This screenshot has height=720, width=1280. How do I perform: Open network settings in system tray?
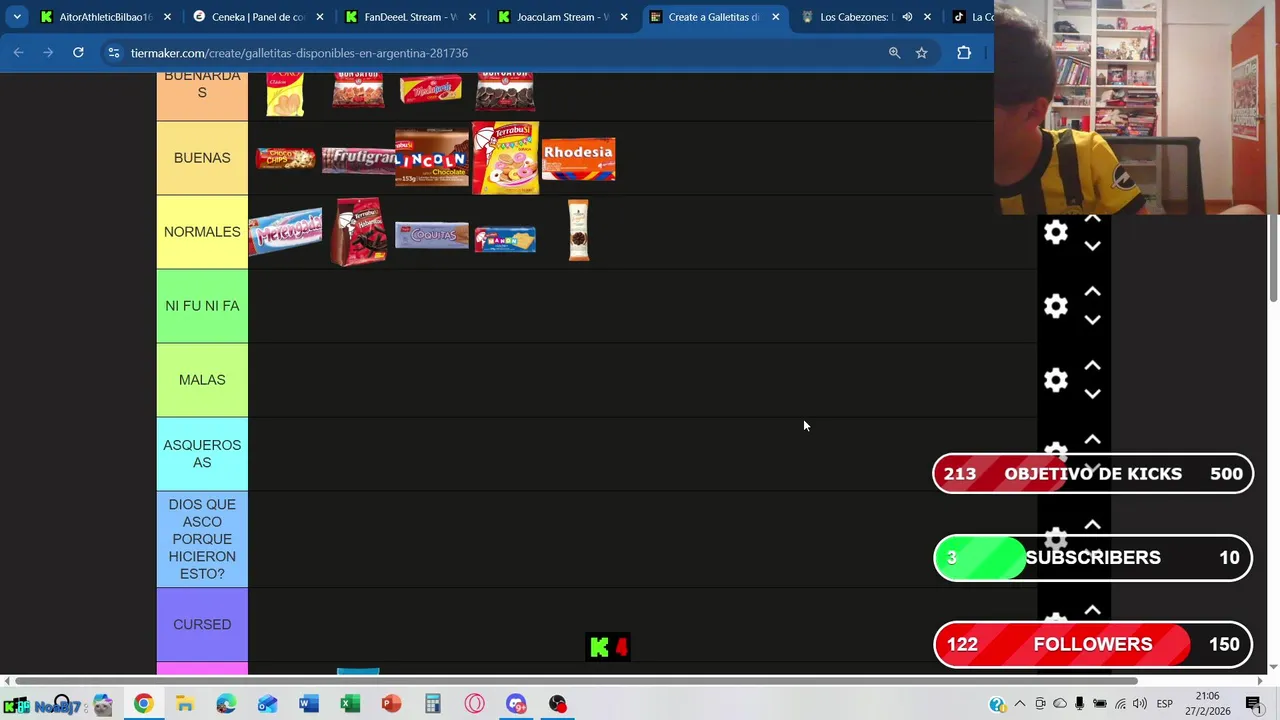[1120, 704]
